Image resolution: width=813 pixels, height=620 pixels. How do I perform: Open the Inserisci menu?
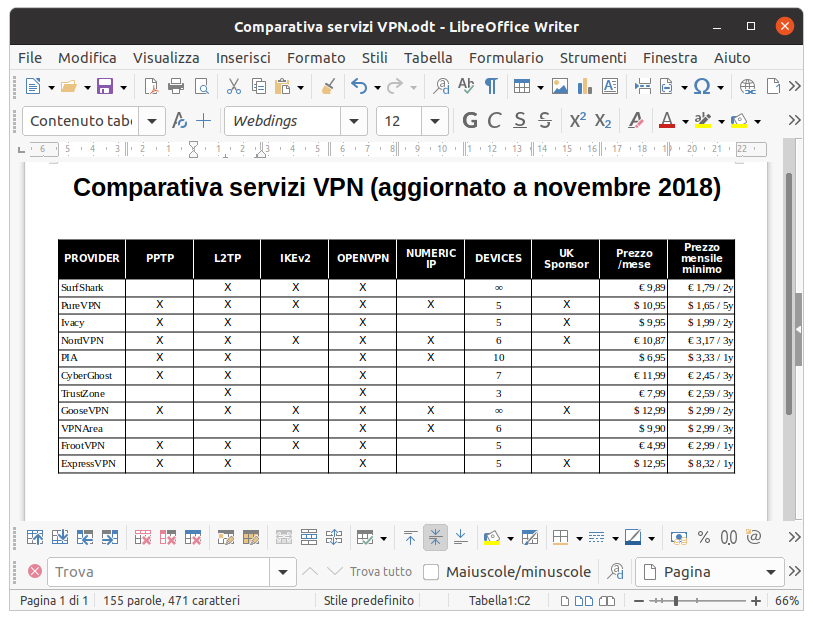(243, 58)
